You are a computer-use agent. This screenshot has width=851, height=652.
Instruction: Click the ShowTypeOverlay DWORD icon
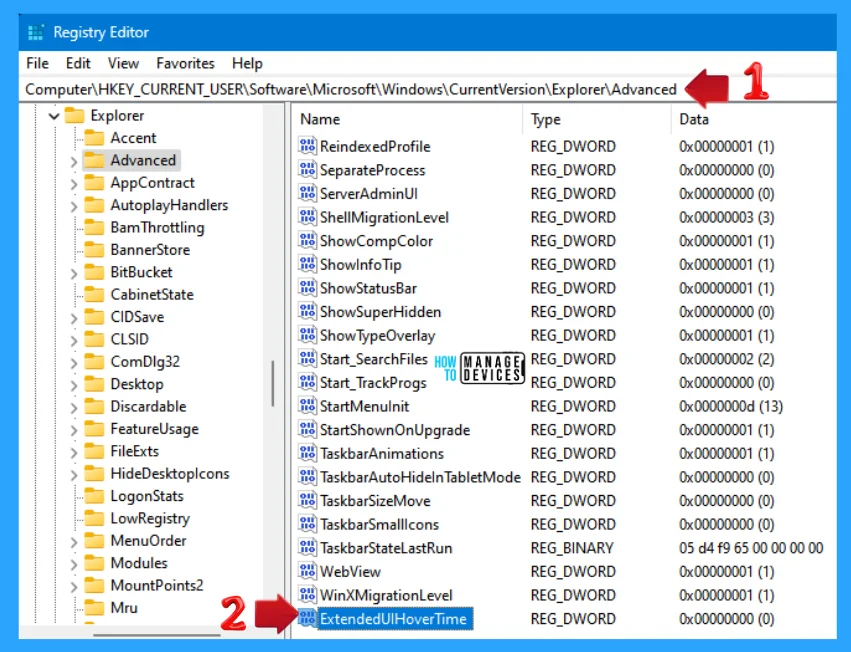pyautogui.click(x=307, y=335)
